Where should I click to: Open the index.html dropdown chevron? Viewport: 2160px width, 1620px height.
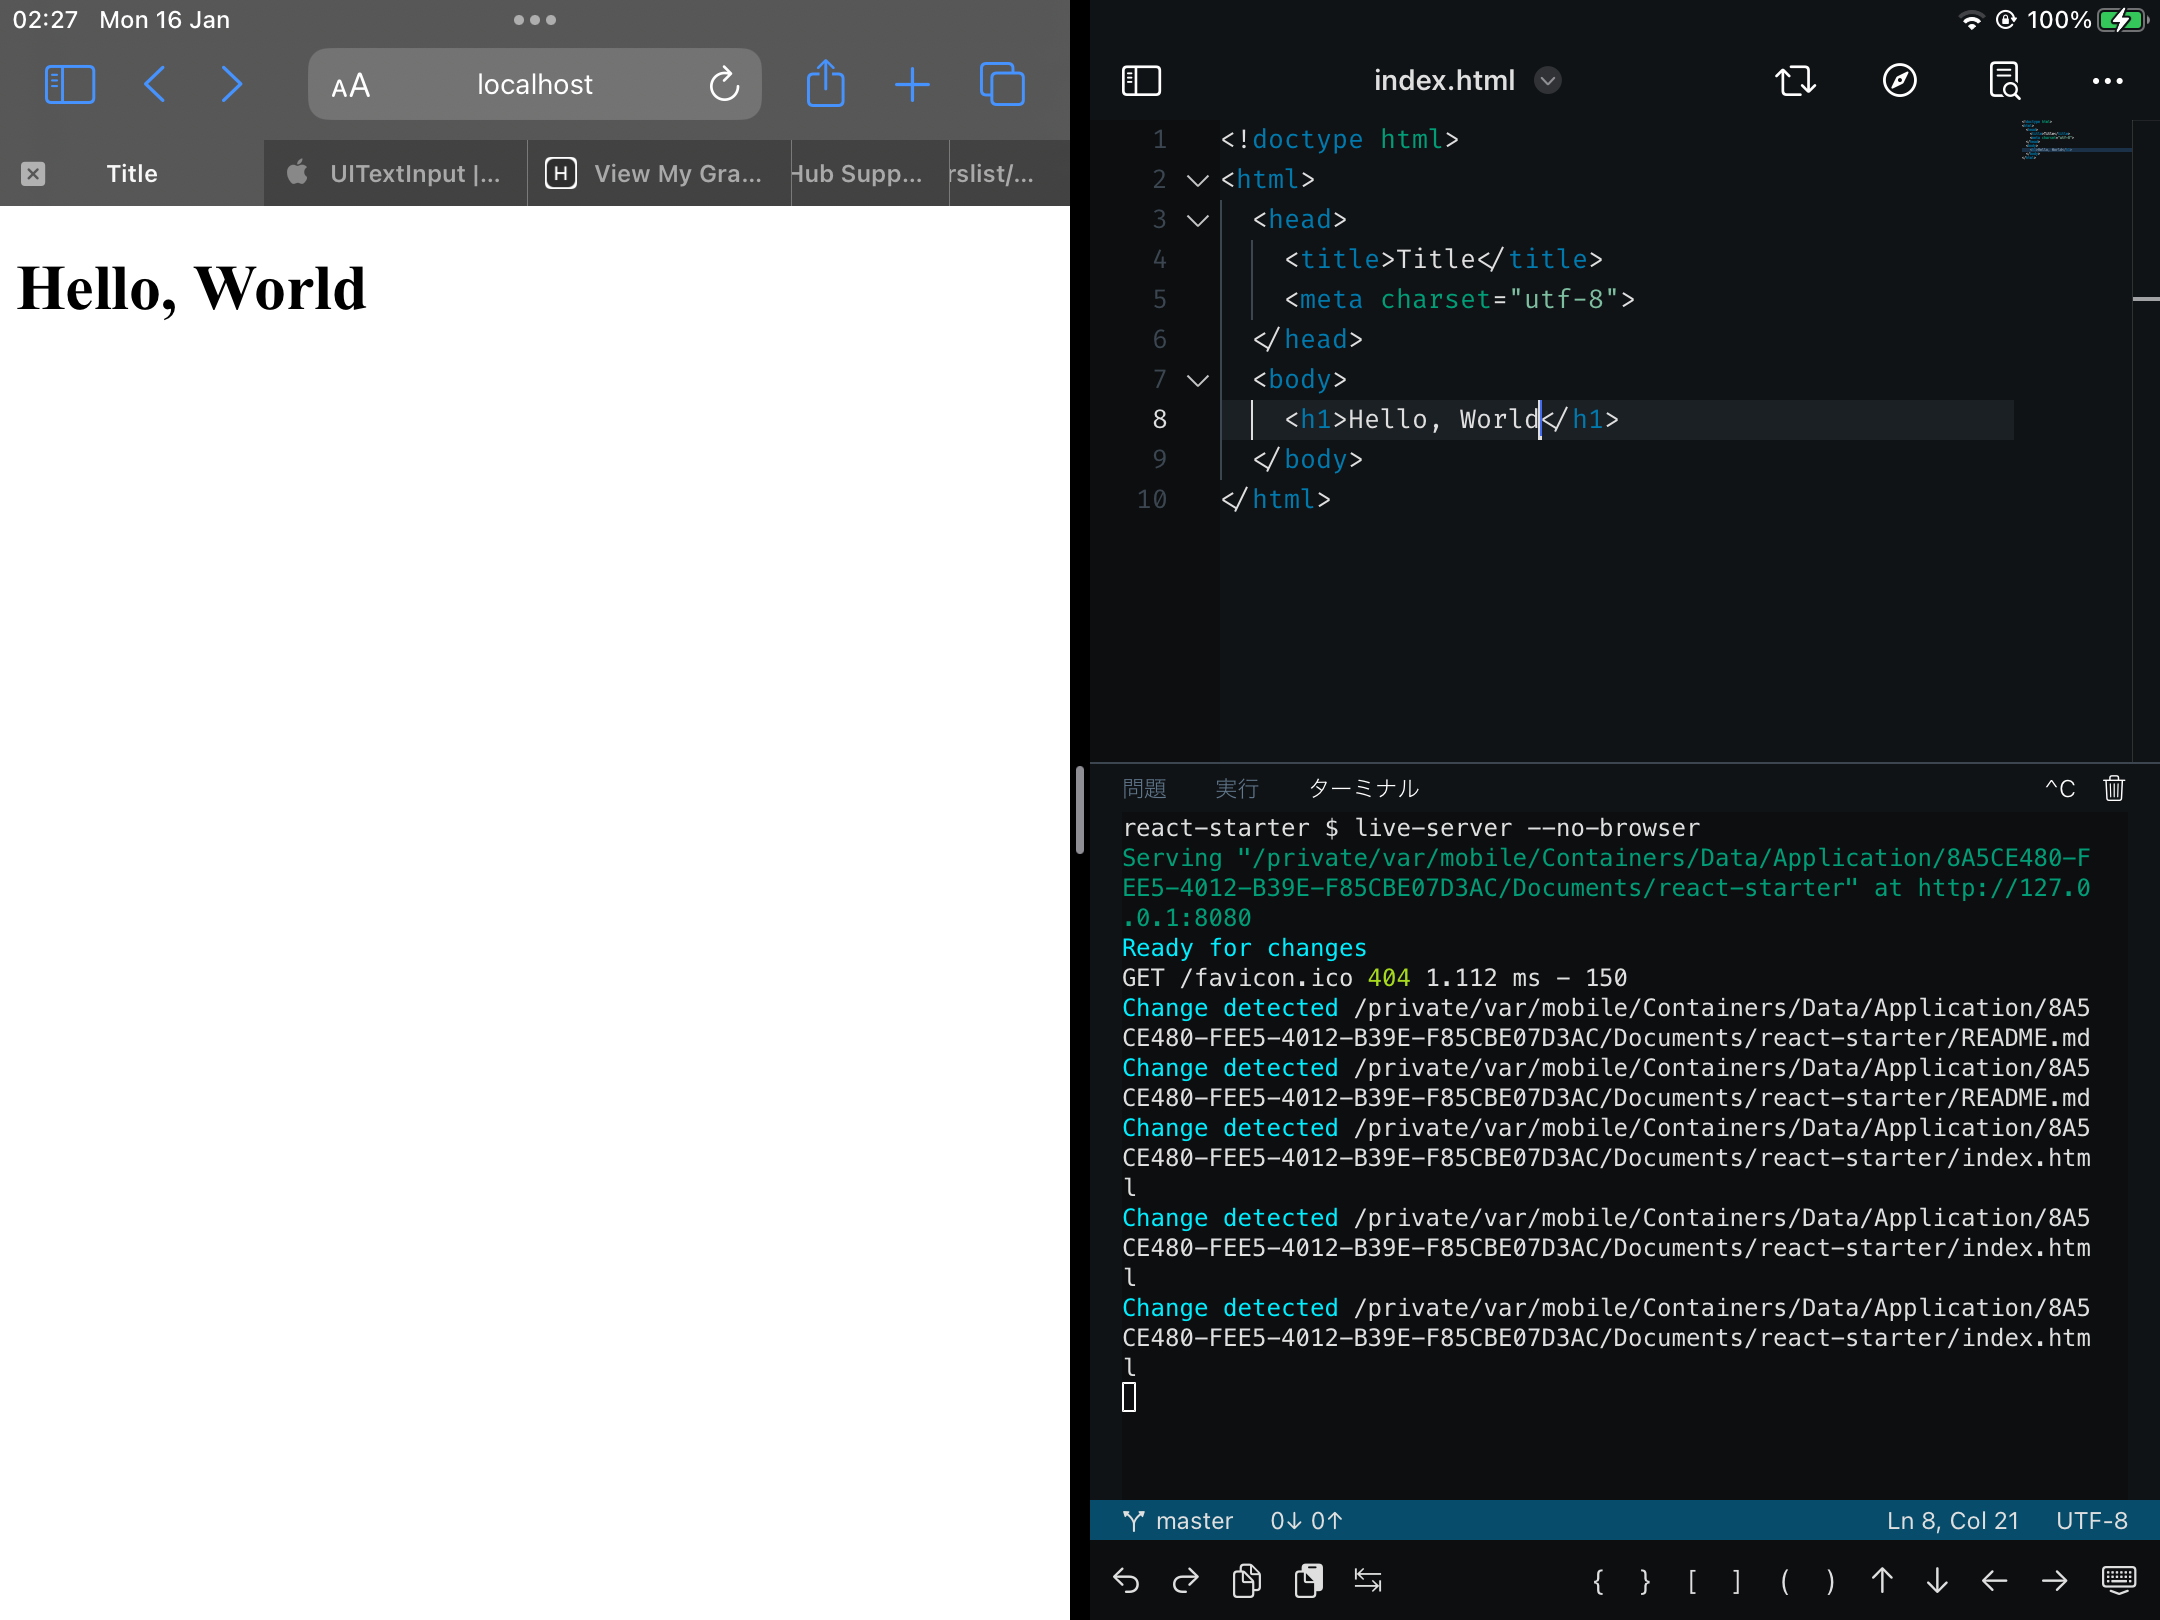tap(1546, 81)
